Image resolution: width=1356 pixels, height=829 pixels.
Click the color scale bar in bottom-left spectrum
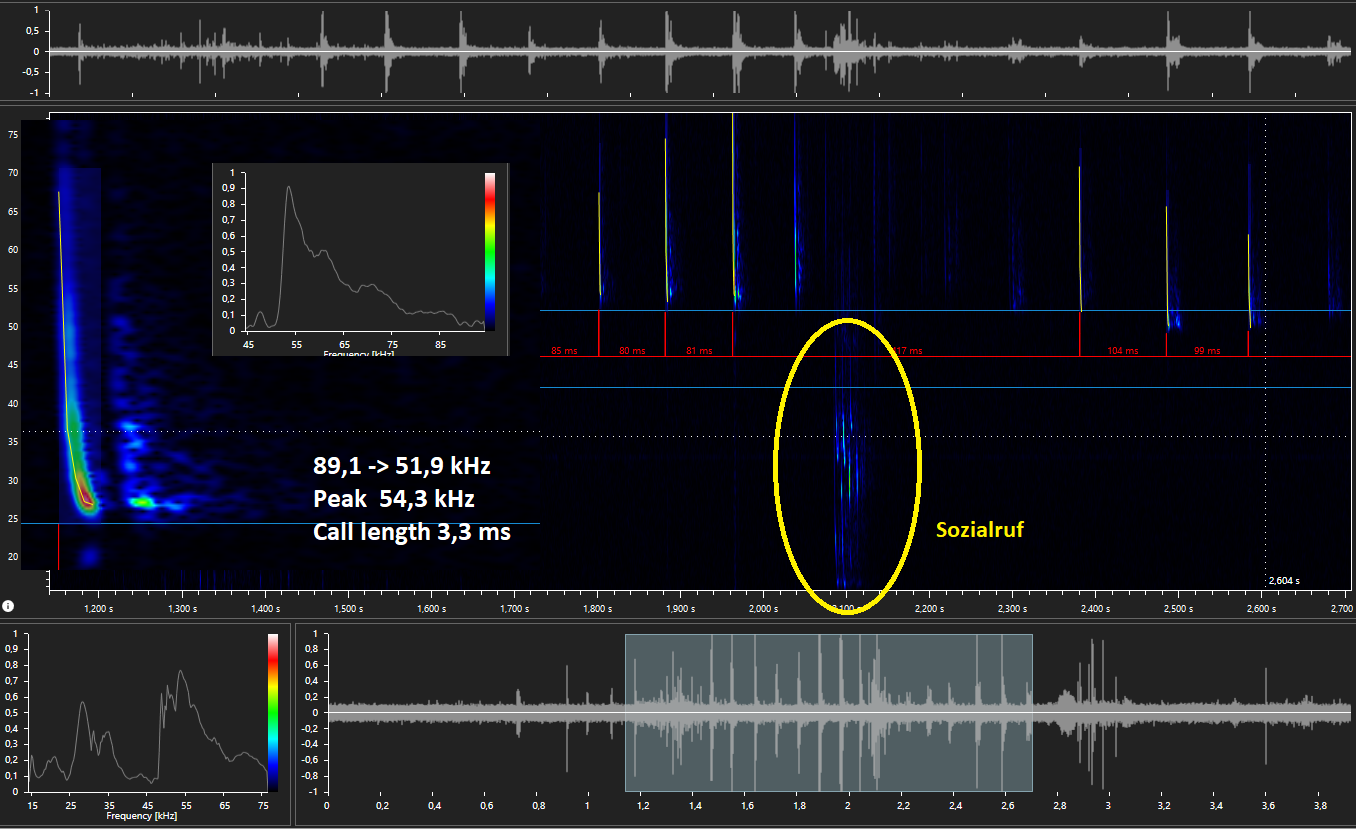point(273,711)
